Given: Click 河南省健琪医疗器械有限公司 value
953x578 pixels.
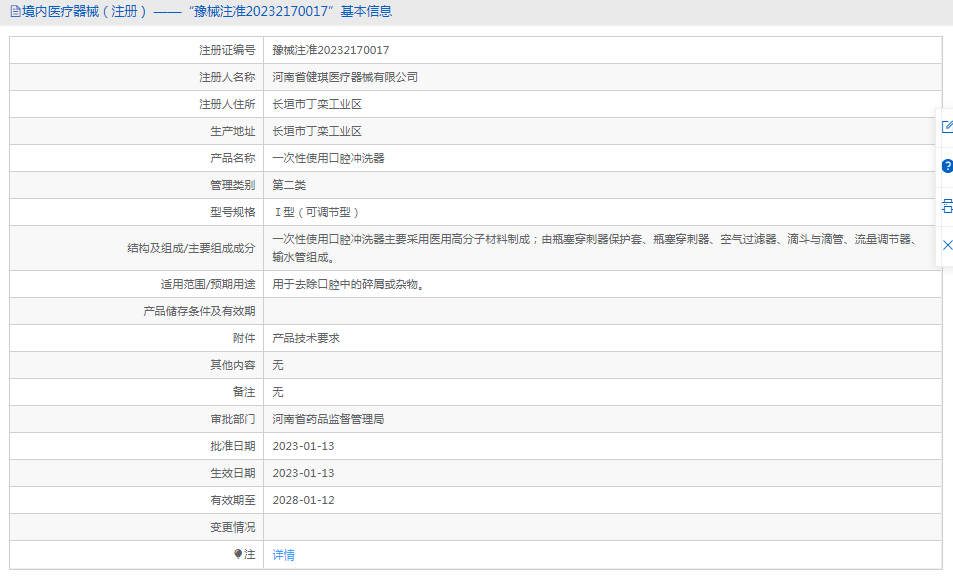Looking at the screenshot, I should 345,77.
